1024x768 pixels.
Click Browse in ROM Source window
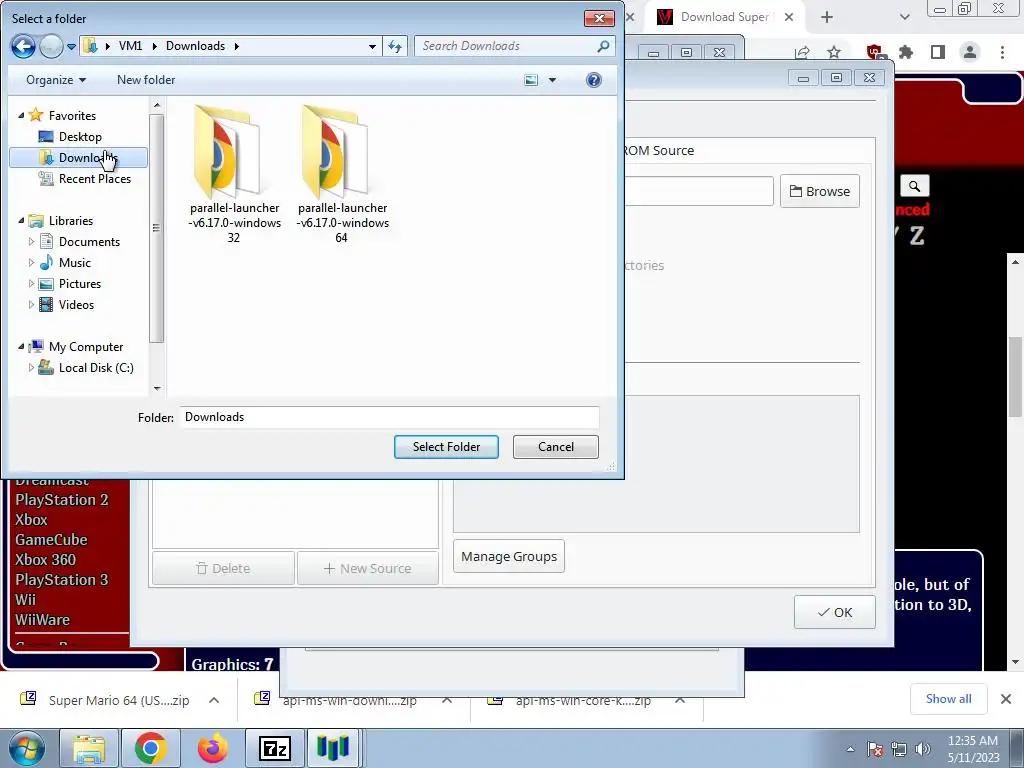click(x=820, y=191)
